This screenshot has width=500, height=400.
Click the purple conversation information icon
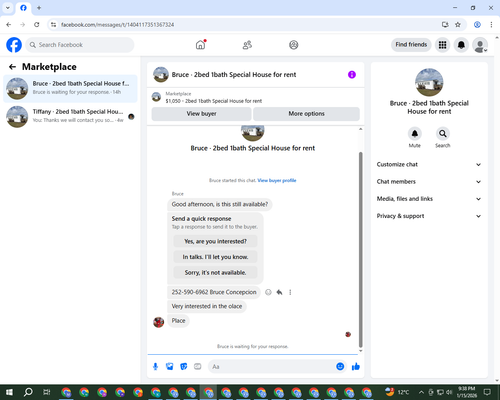click(352, 75)
